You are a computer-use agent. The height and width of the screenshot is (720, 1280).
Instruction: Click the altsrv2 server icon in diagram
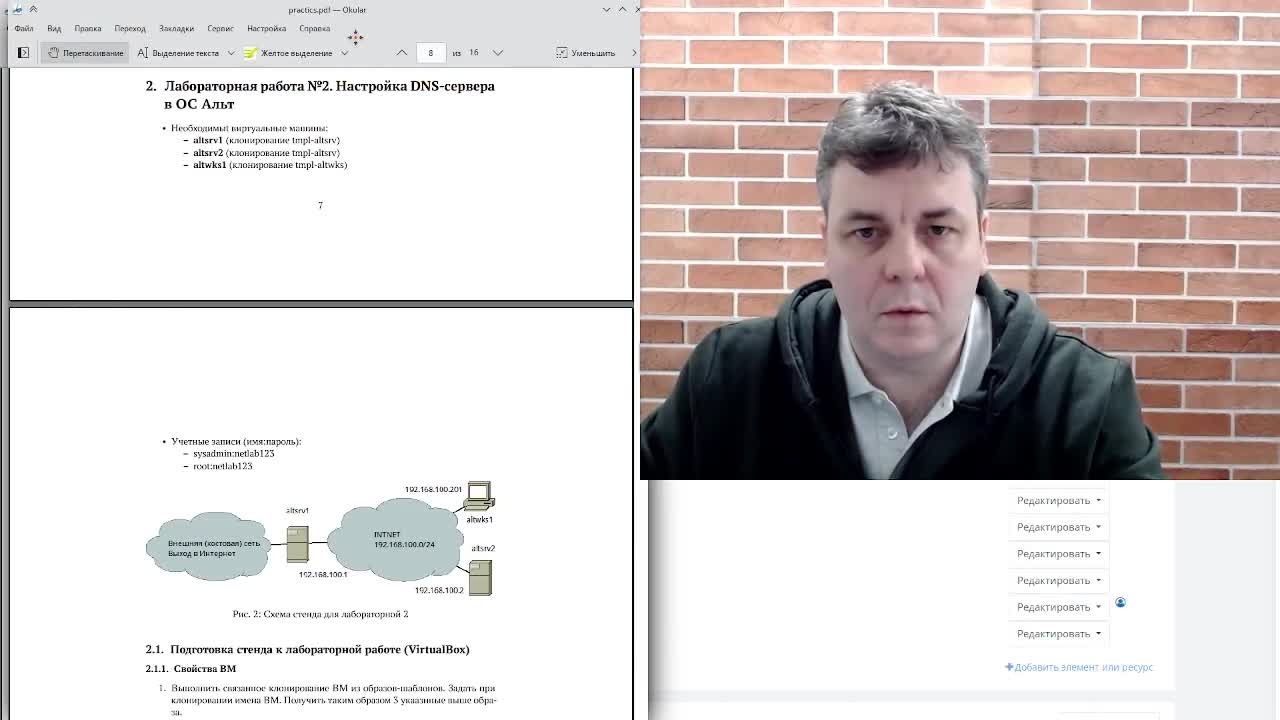pyautogui.click(x=480, y=578)
